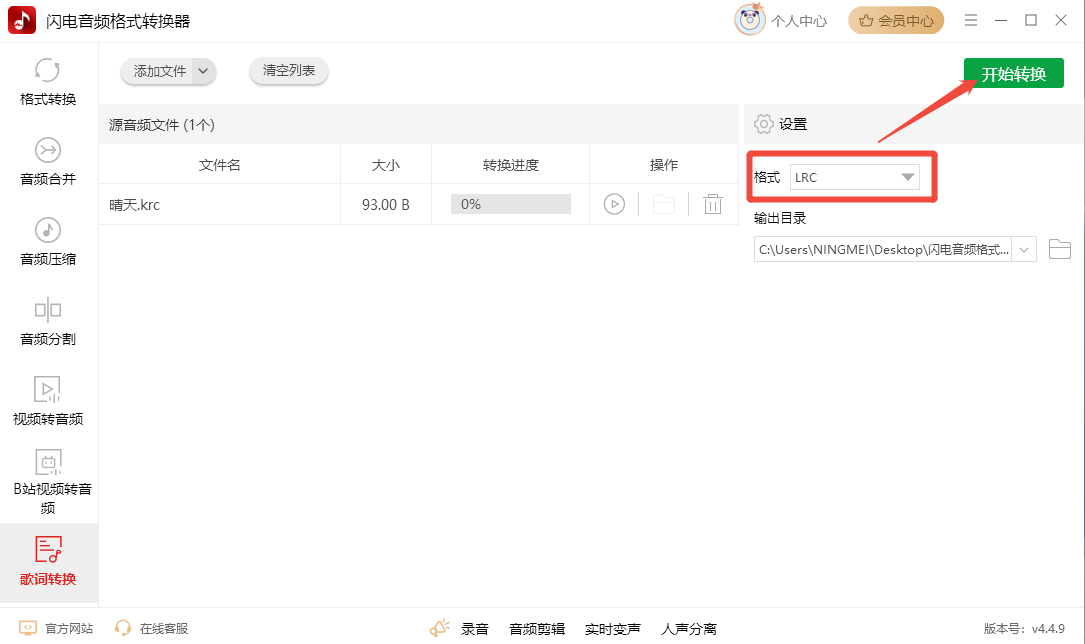This screenshot has width=1085, height=644.
Task: Expand the output directory path dropdown
Action: (1024, 249)
